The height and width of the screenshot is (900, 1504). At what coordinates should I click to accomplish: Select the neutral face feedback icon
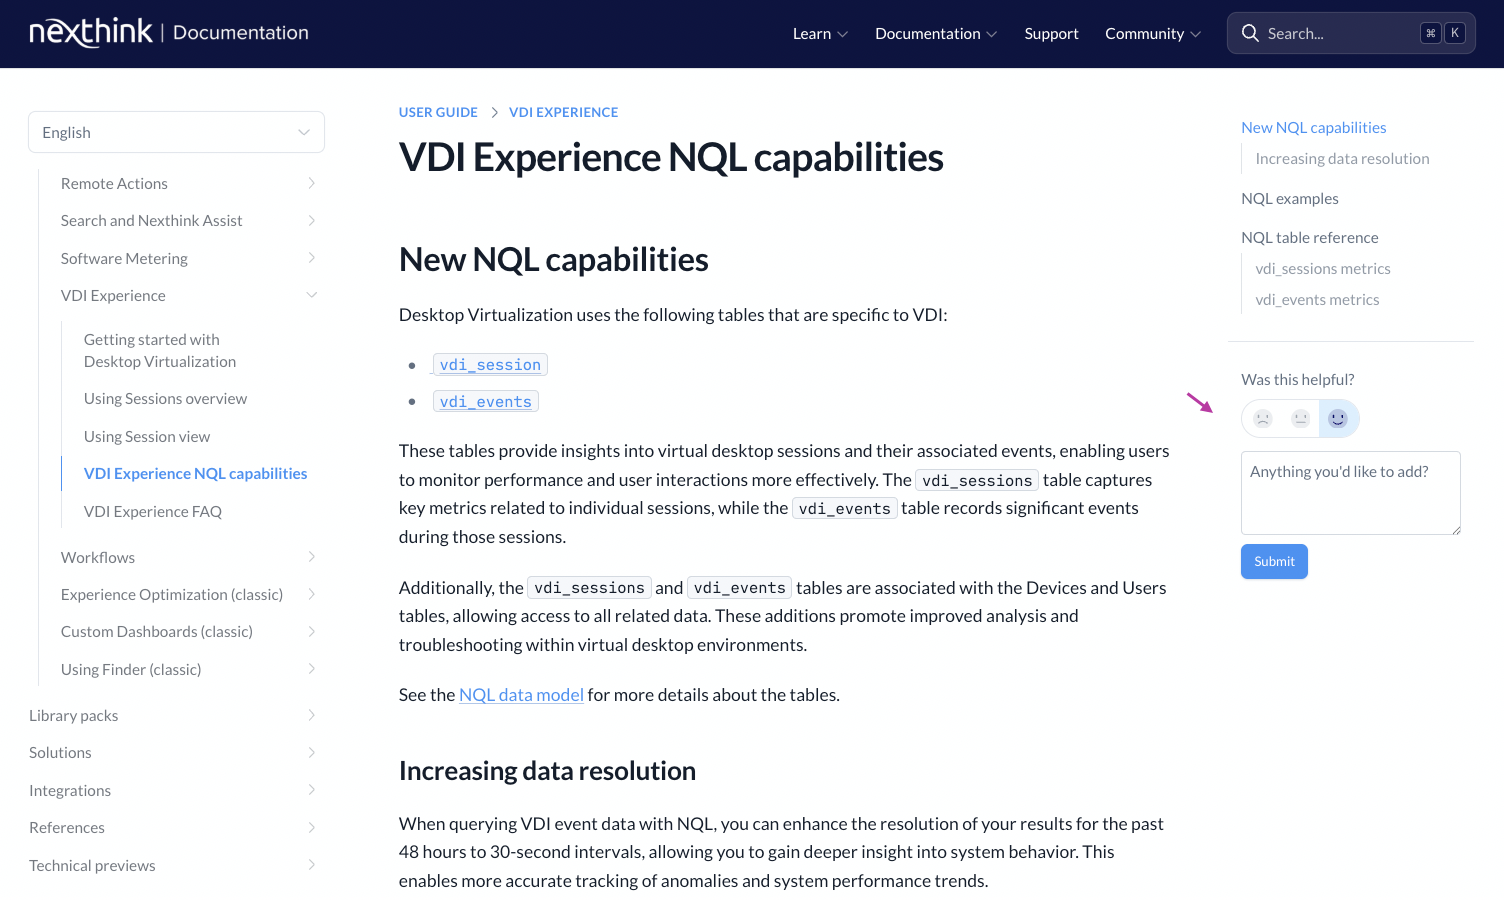click(x=1300, y=419)
